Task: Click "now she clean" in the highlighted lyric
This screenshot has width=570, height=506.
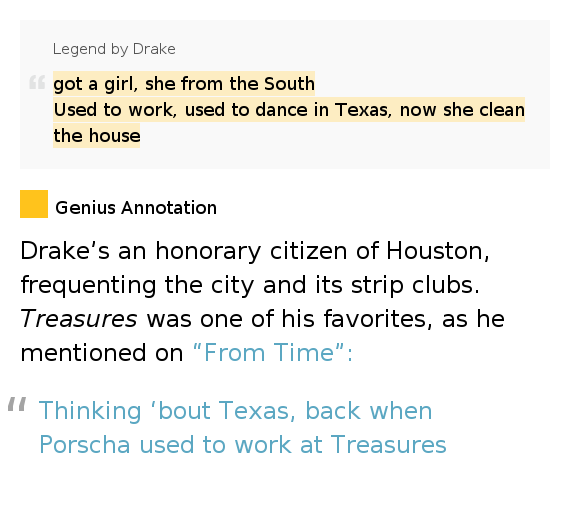Action: (462, 110)
